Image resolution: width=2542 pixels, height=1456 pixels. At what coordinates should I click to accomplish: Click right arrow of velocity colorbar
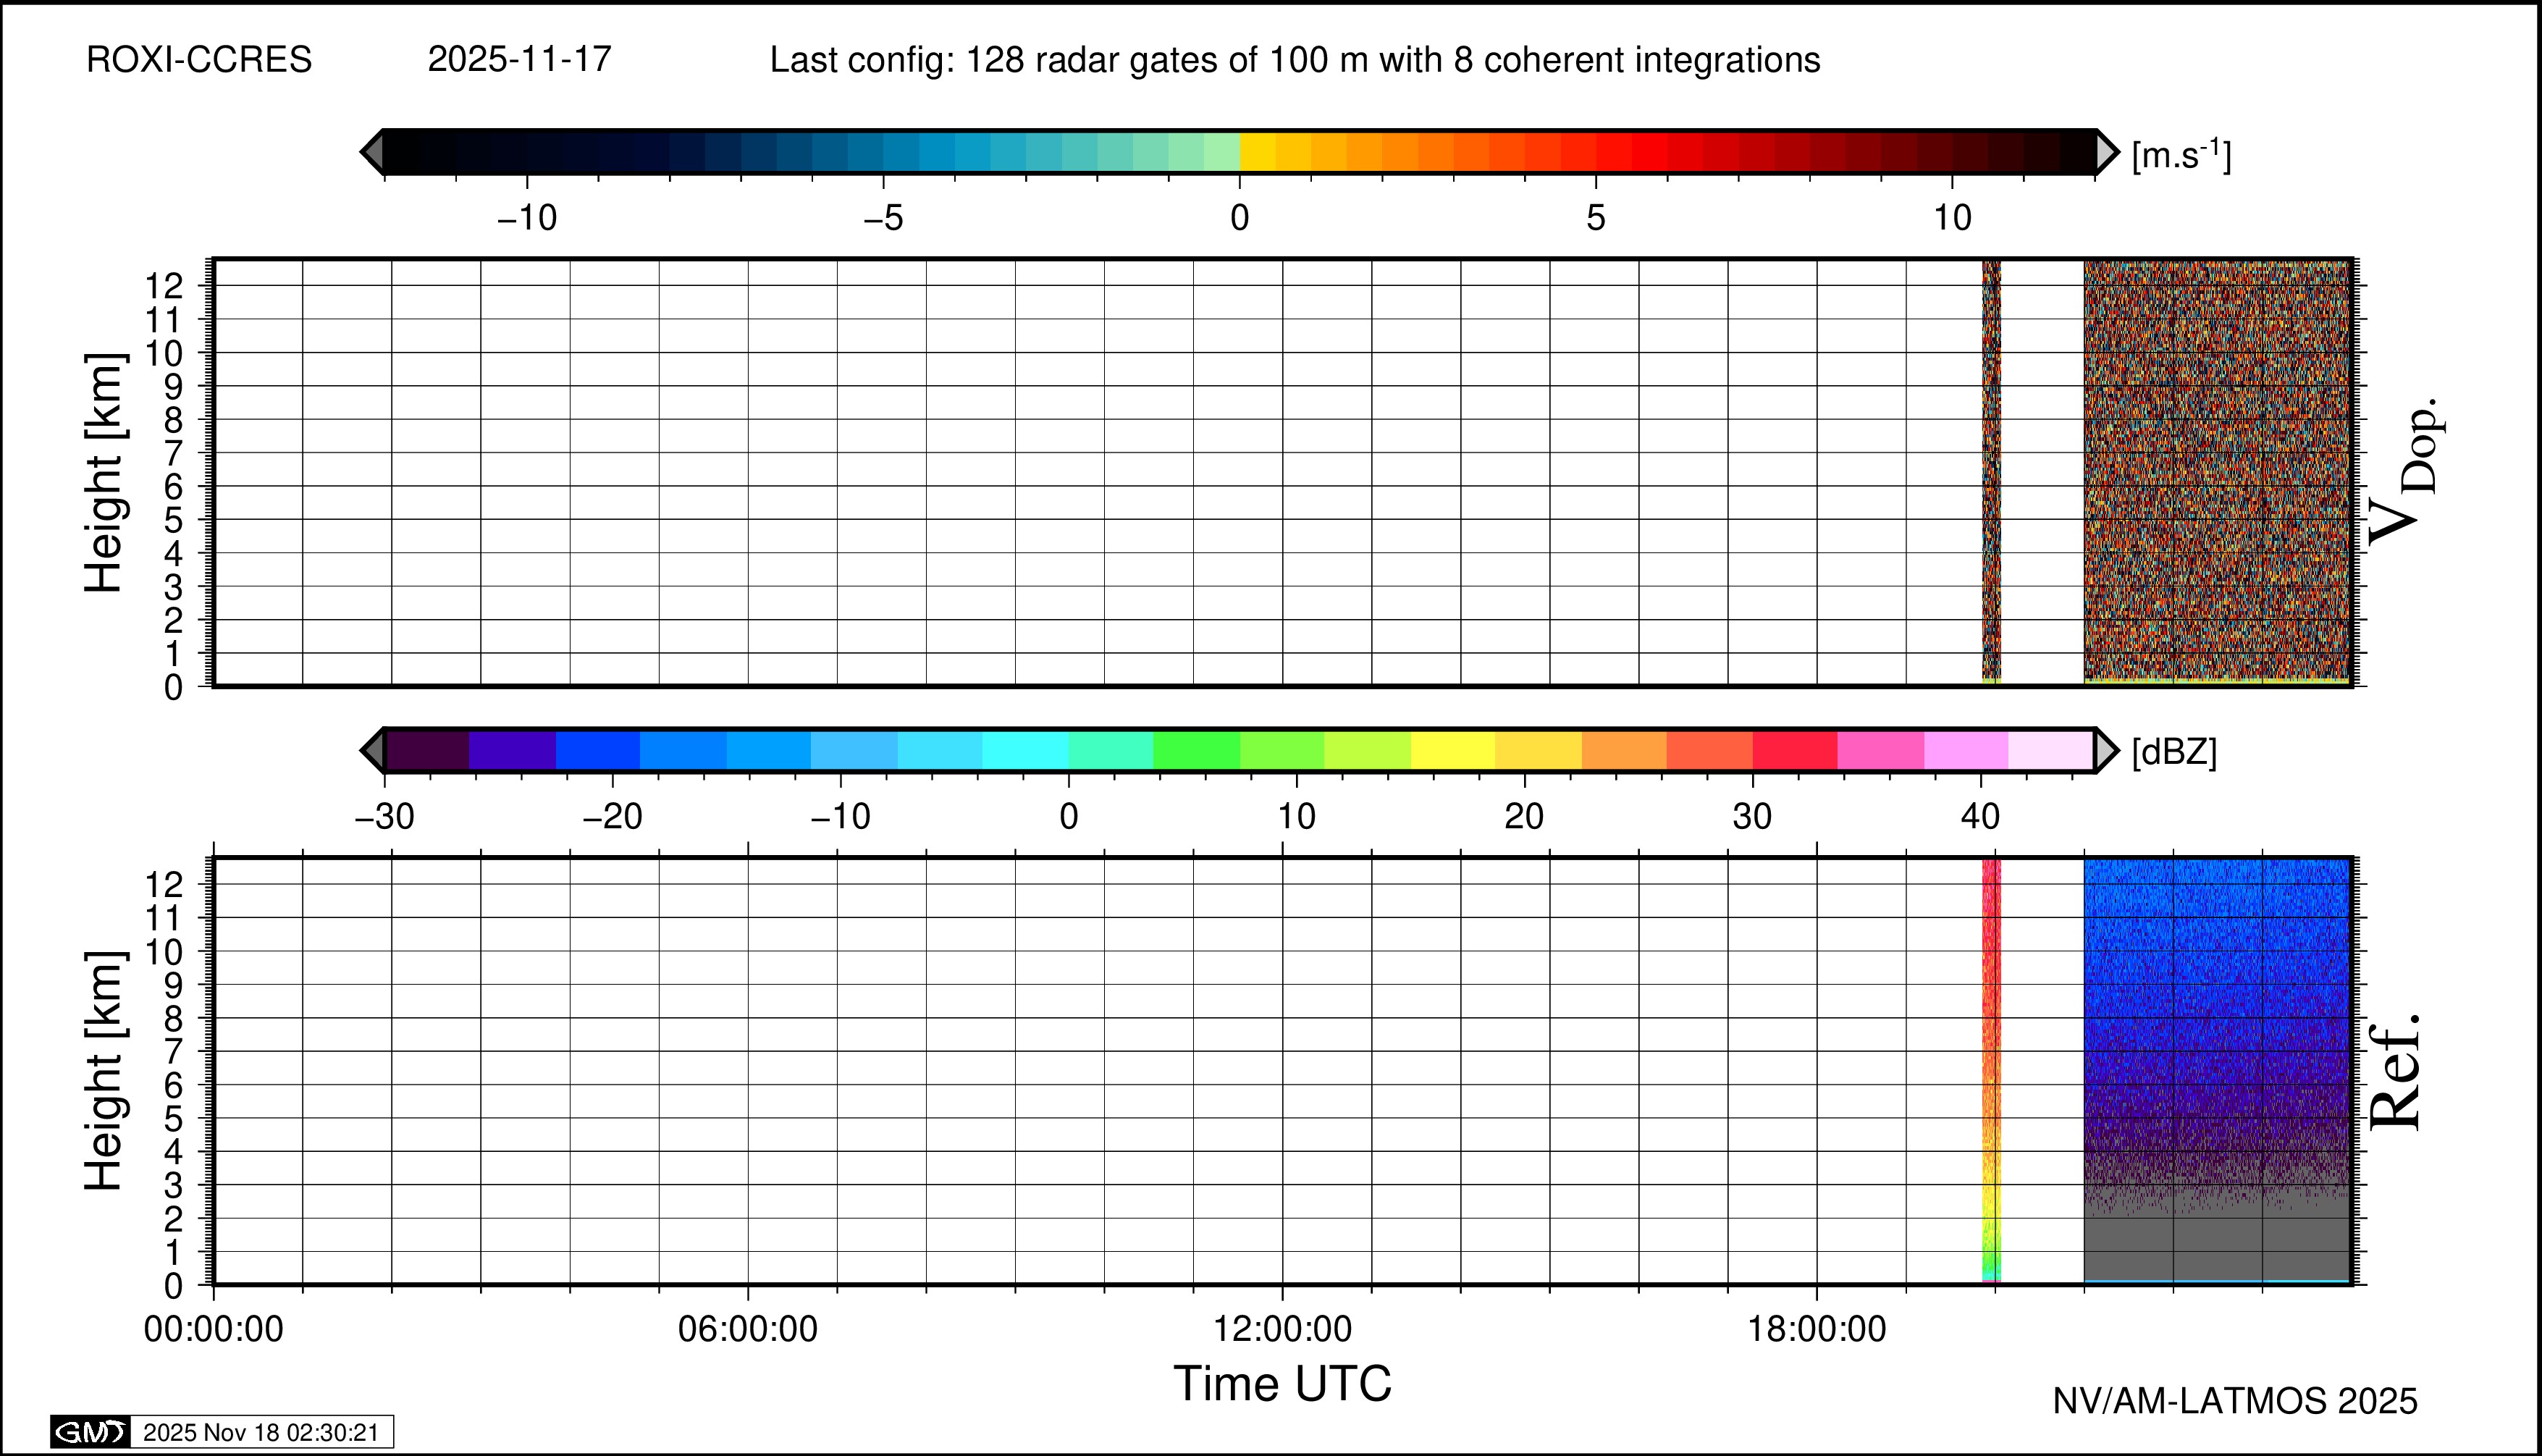[2106, 152]
